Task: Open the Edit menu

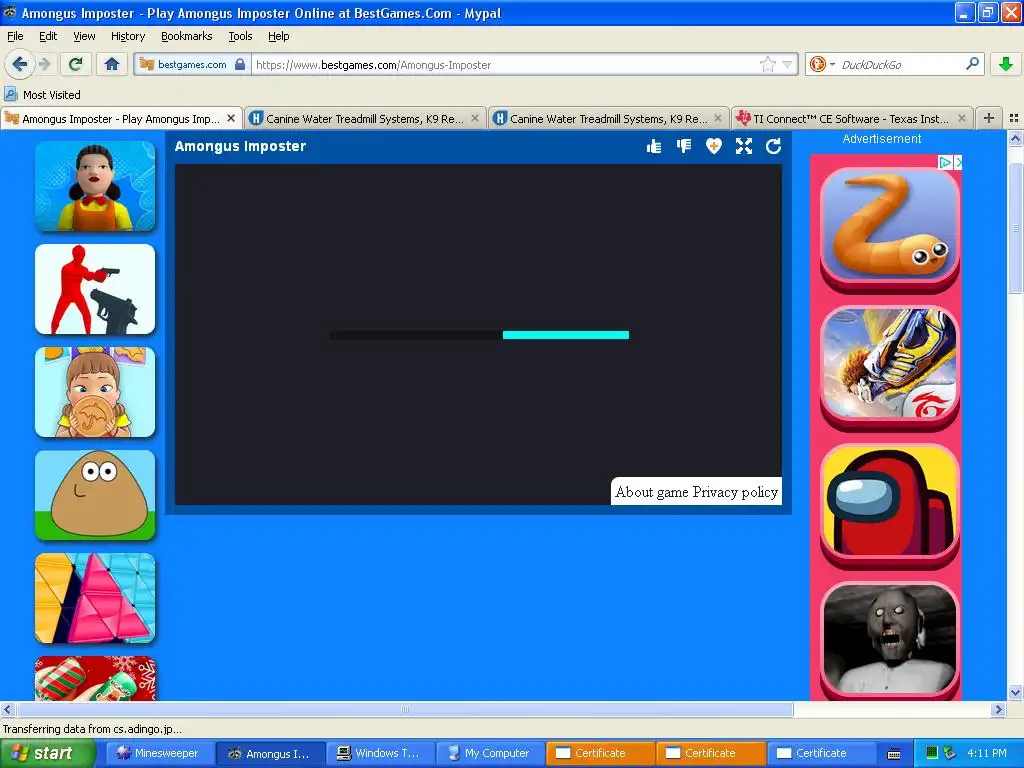Action: 48,36
